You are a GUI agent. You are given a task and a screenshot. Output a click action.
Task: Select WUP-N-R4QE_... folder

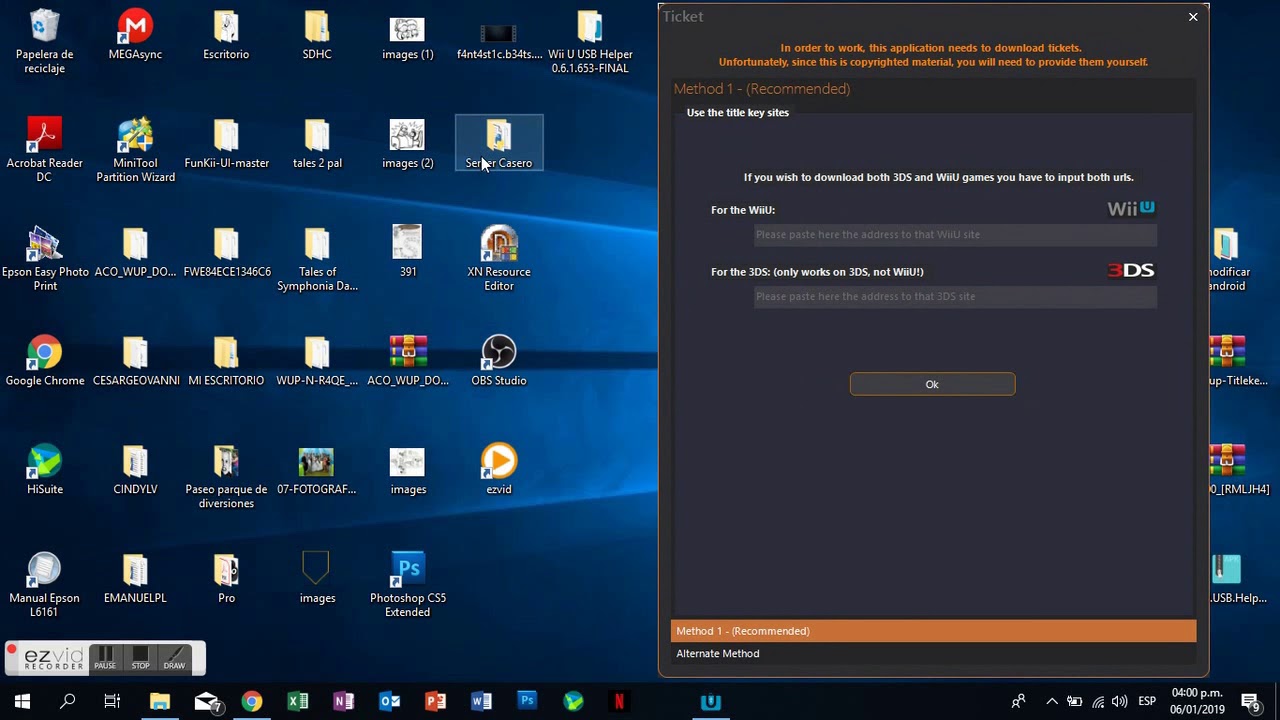pyautogui.click(x=317, y=362)
